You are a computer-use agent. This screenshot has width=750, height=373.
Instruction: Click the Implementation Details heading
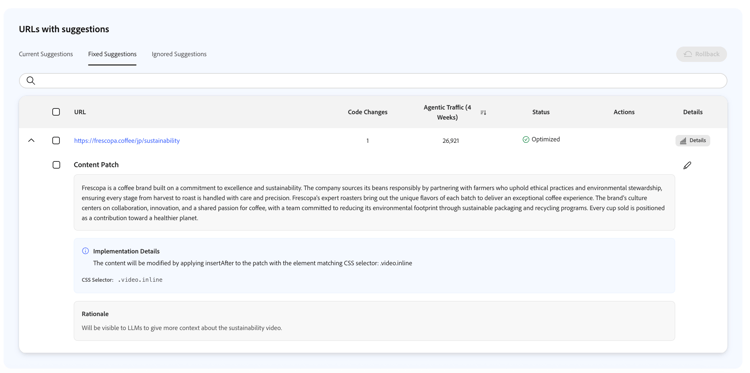pyautogui.click(x=126, y=251)
